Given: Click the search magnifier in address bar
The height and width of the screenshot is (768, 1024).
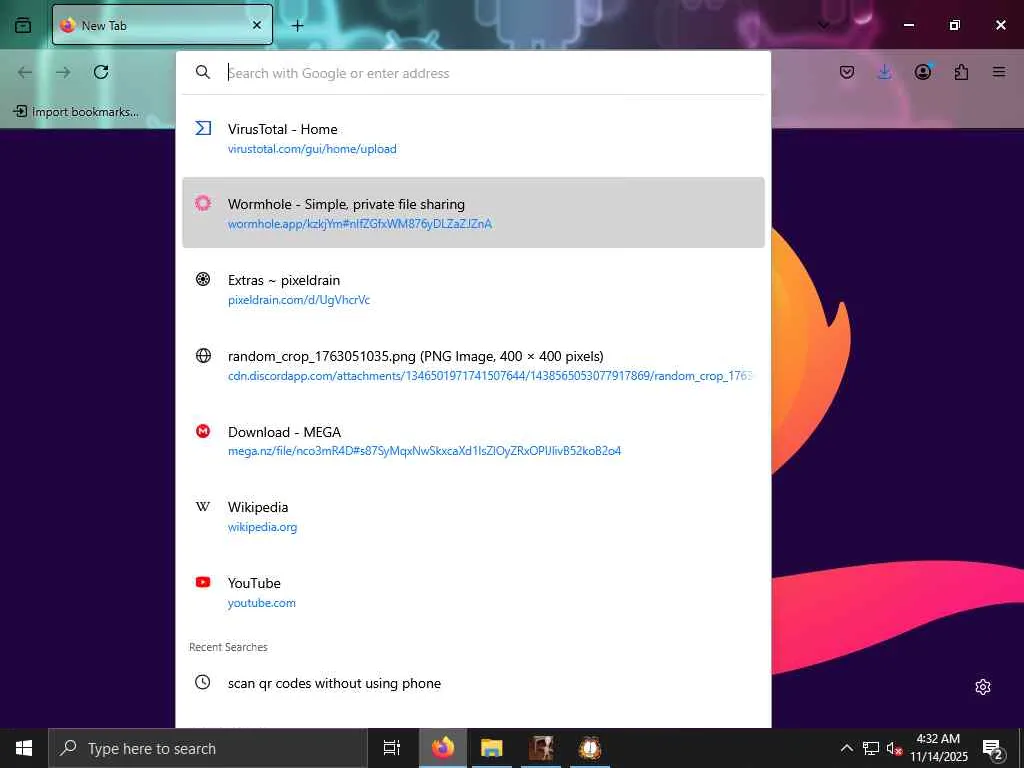Looking at the screenshot, I should point(203,72).
